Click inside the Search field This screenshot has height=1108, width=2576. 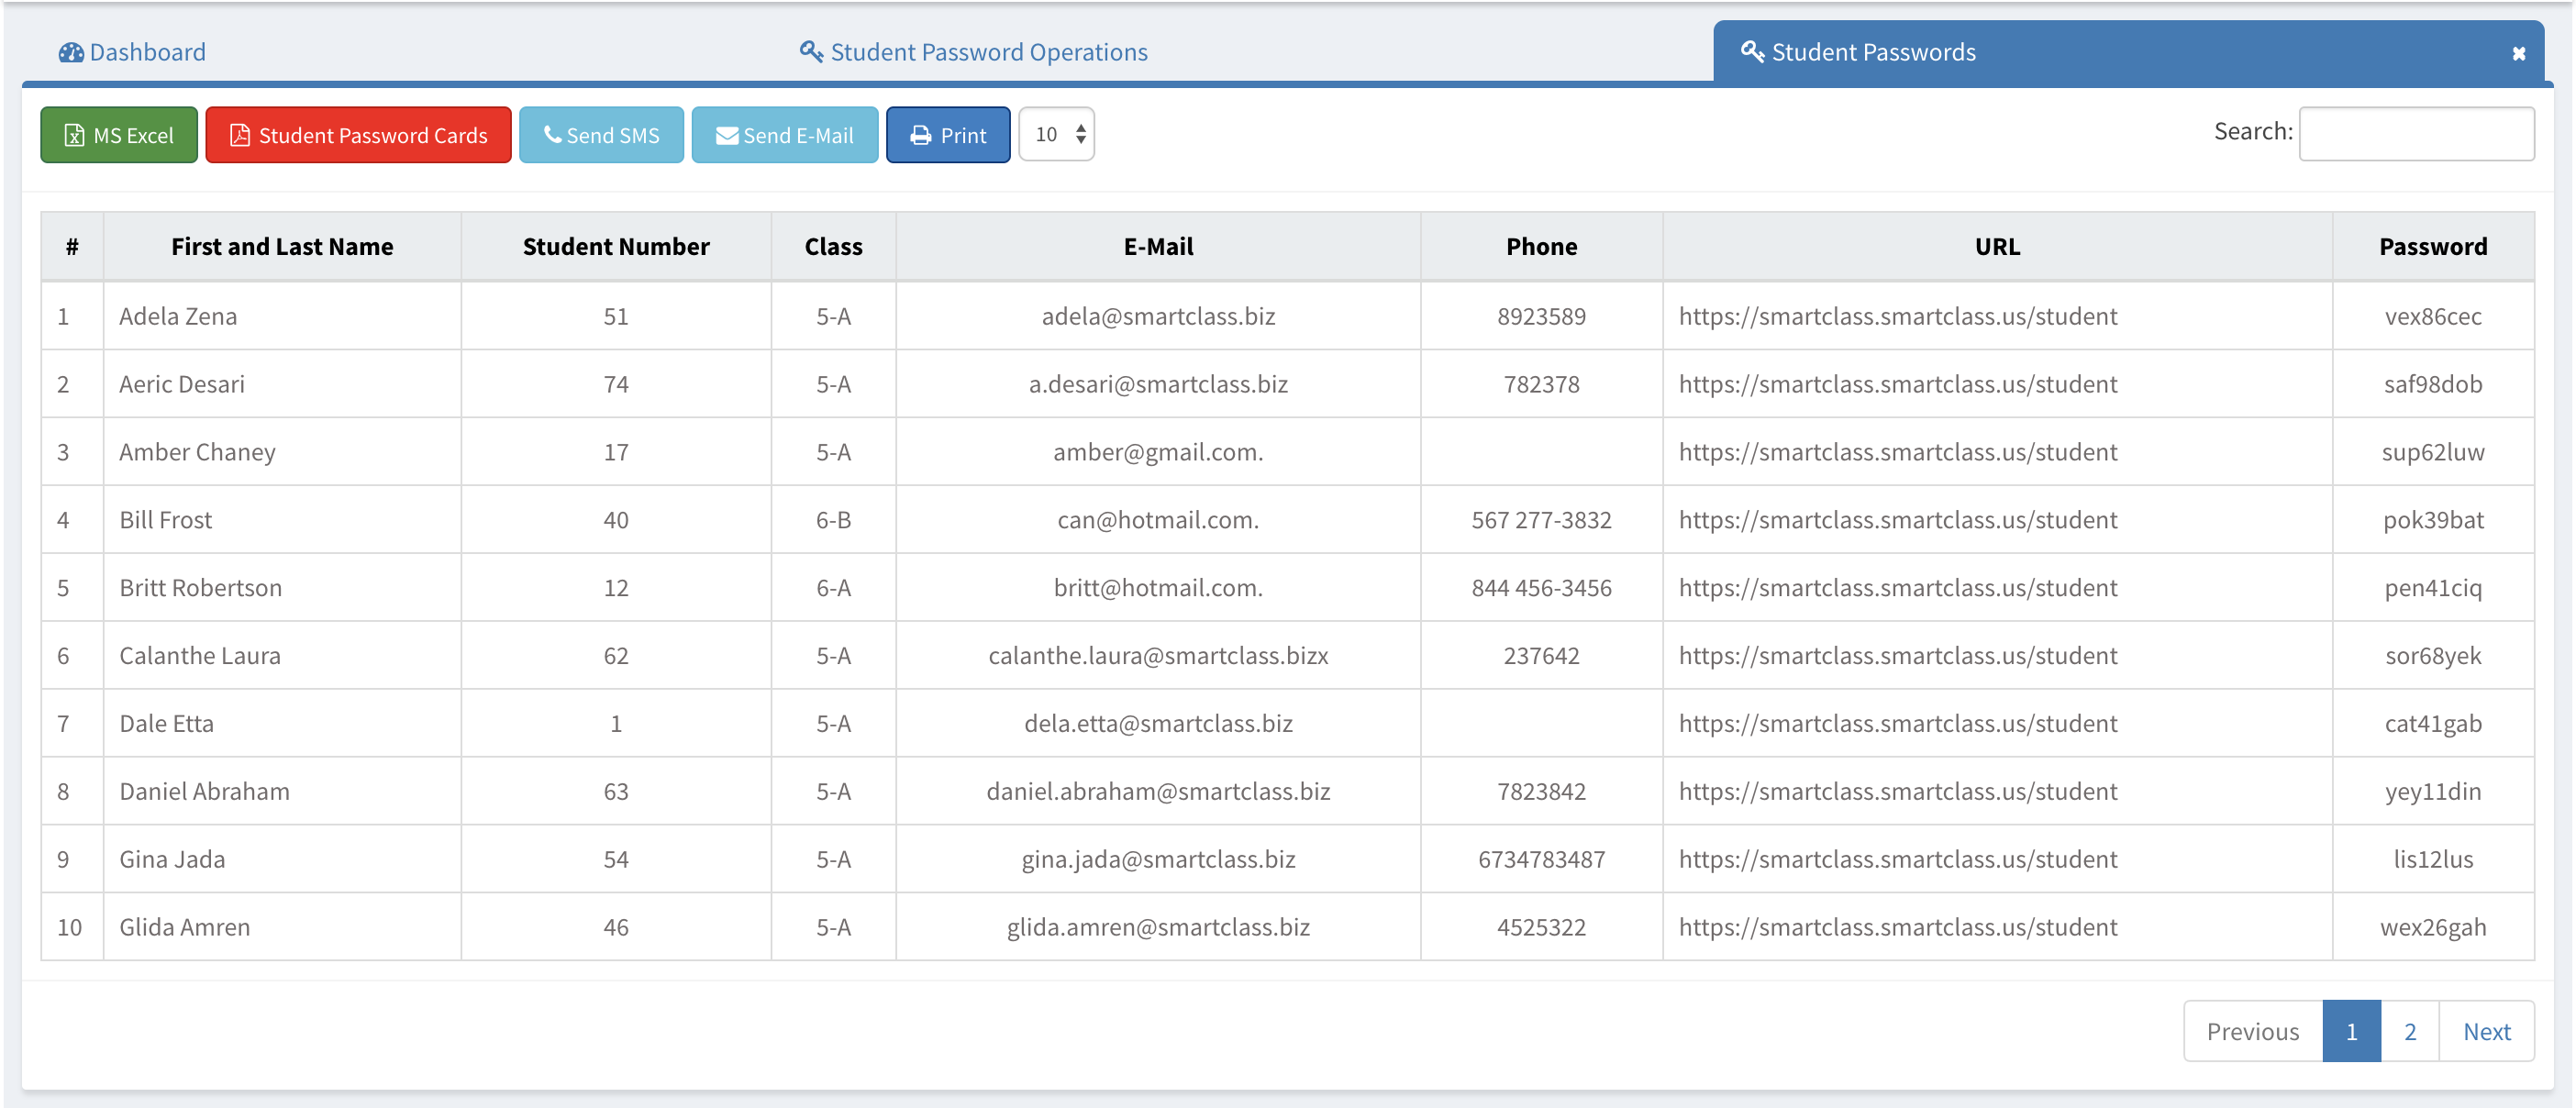[x=2415, y=134]
